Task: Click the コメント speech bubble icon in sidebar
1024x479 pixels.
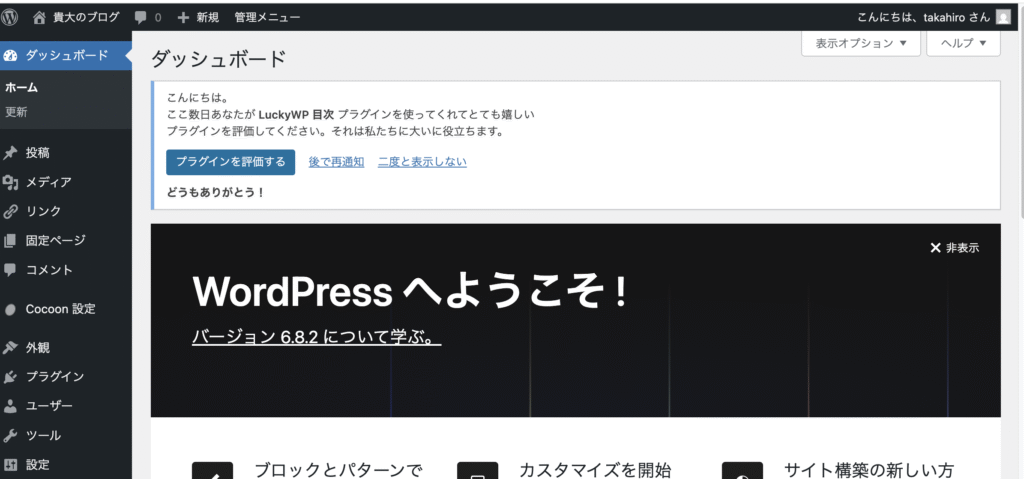Action: tap(10, 269)
